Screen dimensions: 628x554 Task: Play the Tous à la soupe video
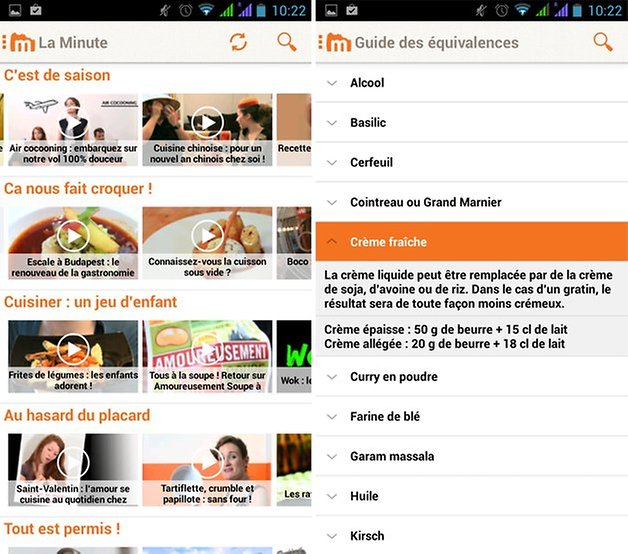pos(207,349)
